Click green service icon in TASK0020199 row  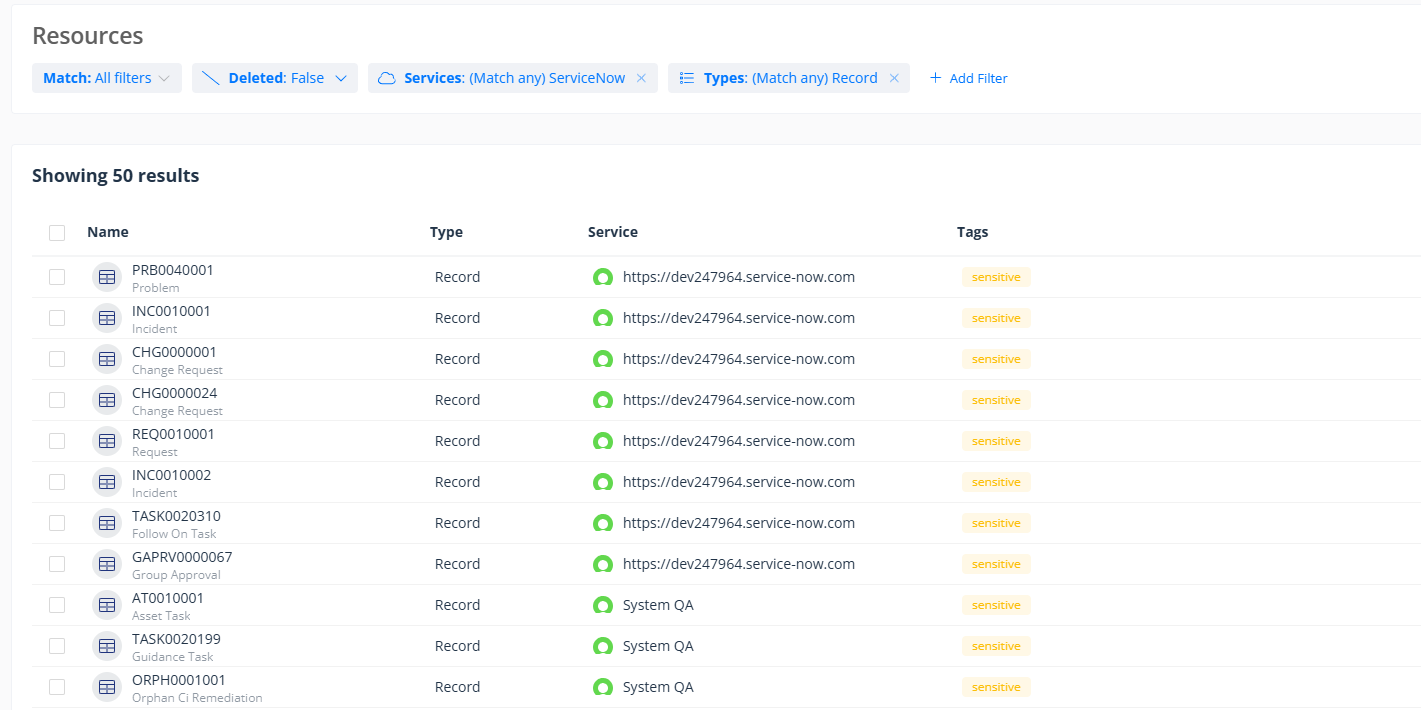602,646
